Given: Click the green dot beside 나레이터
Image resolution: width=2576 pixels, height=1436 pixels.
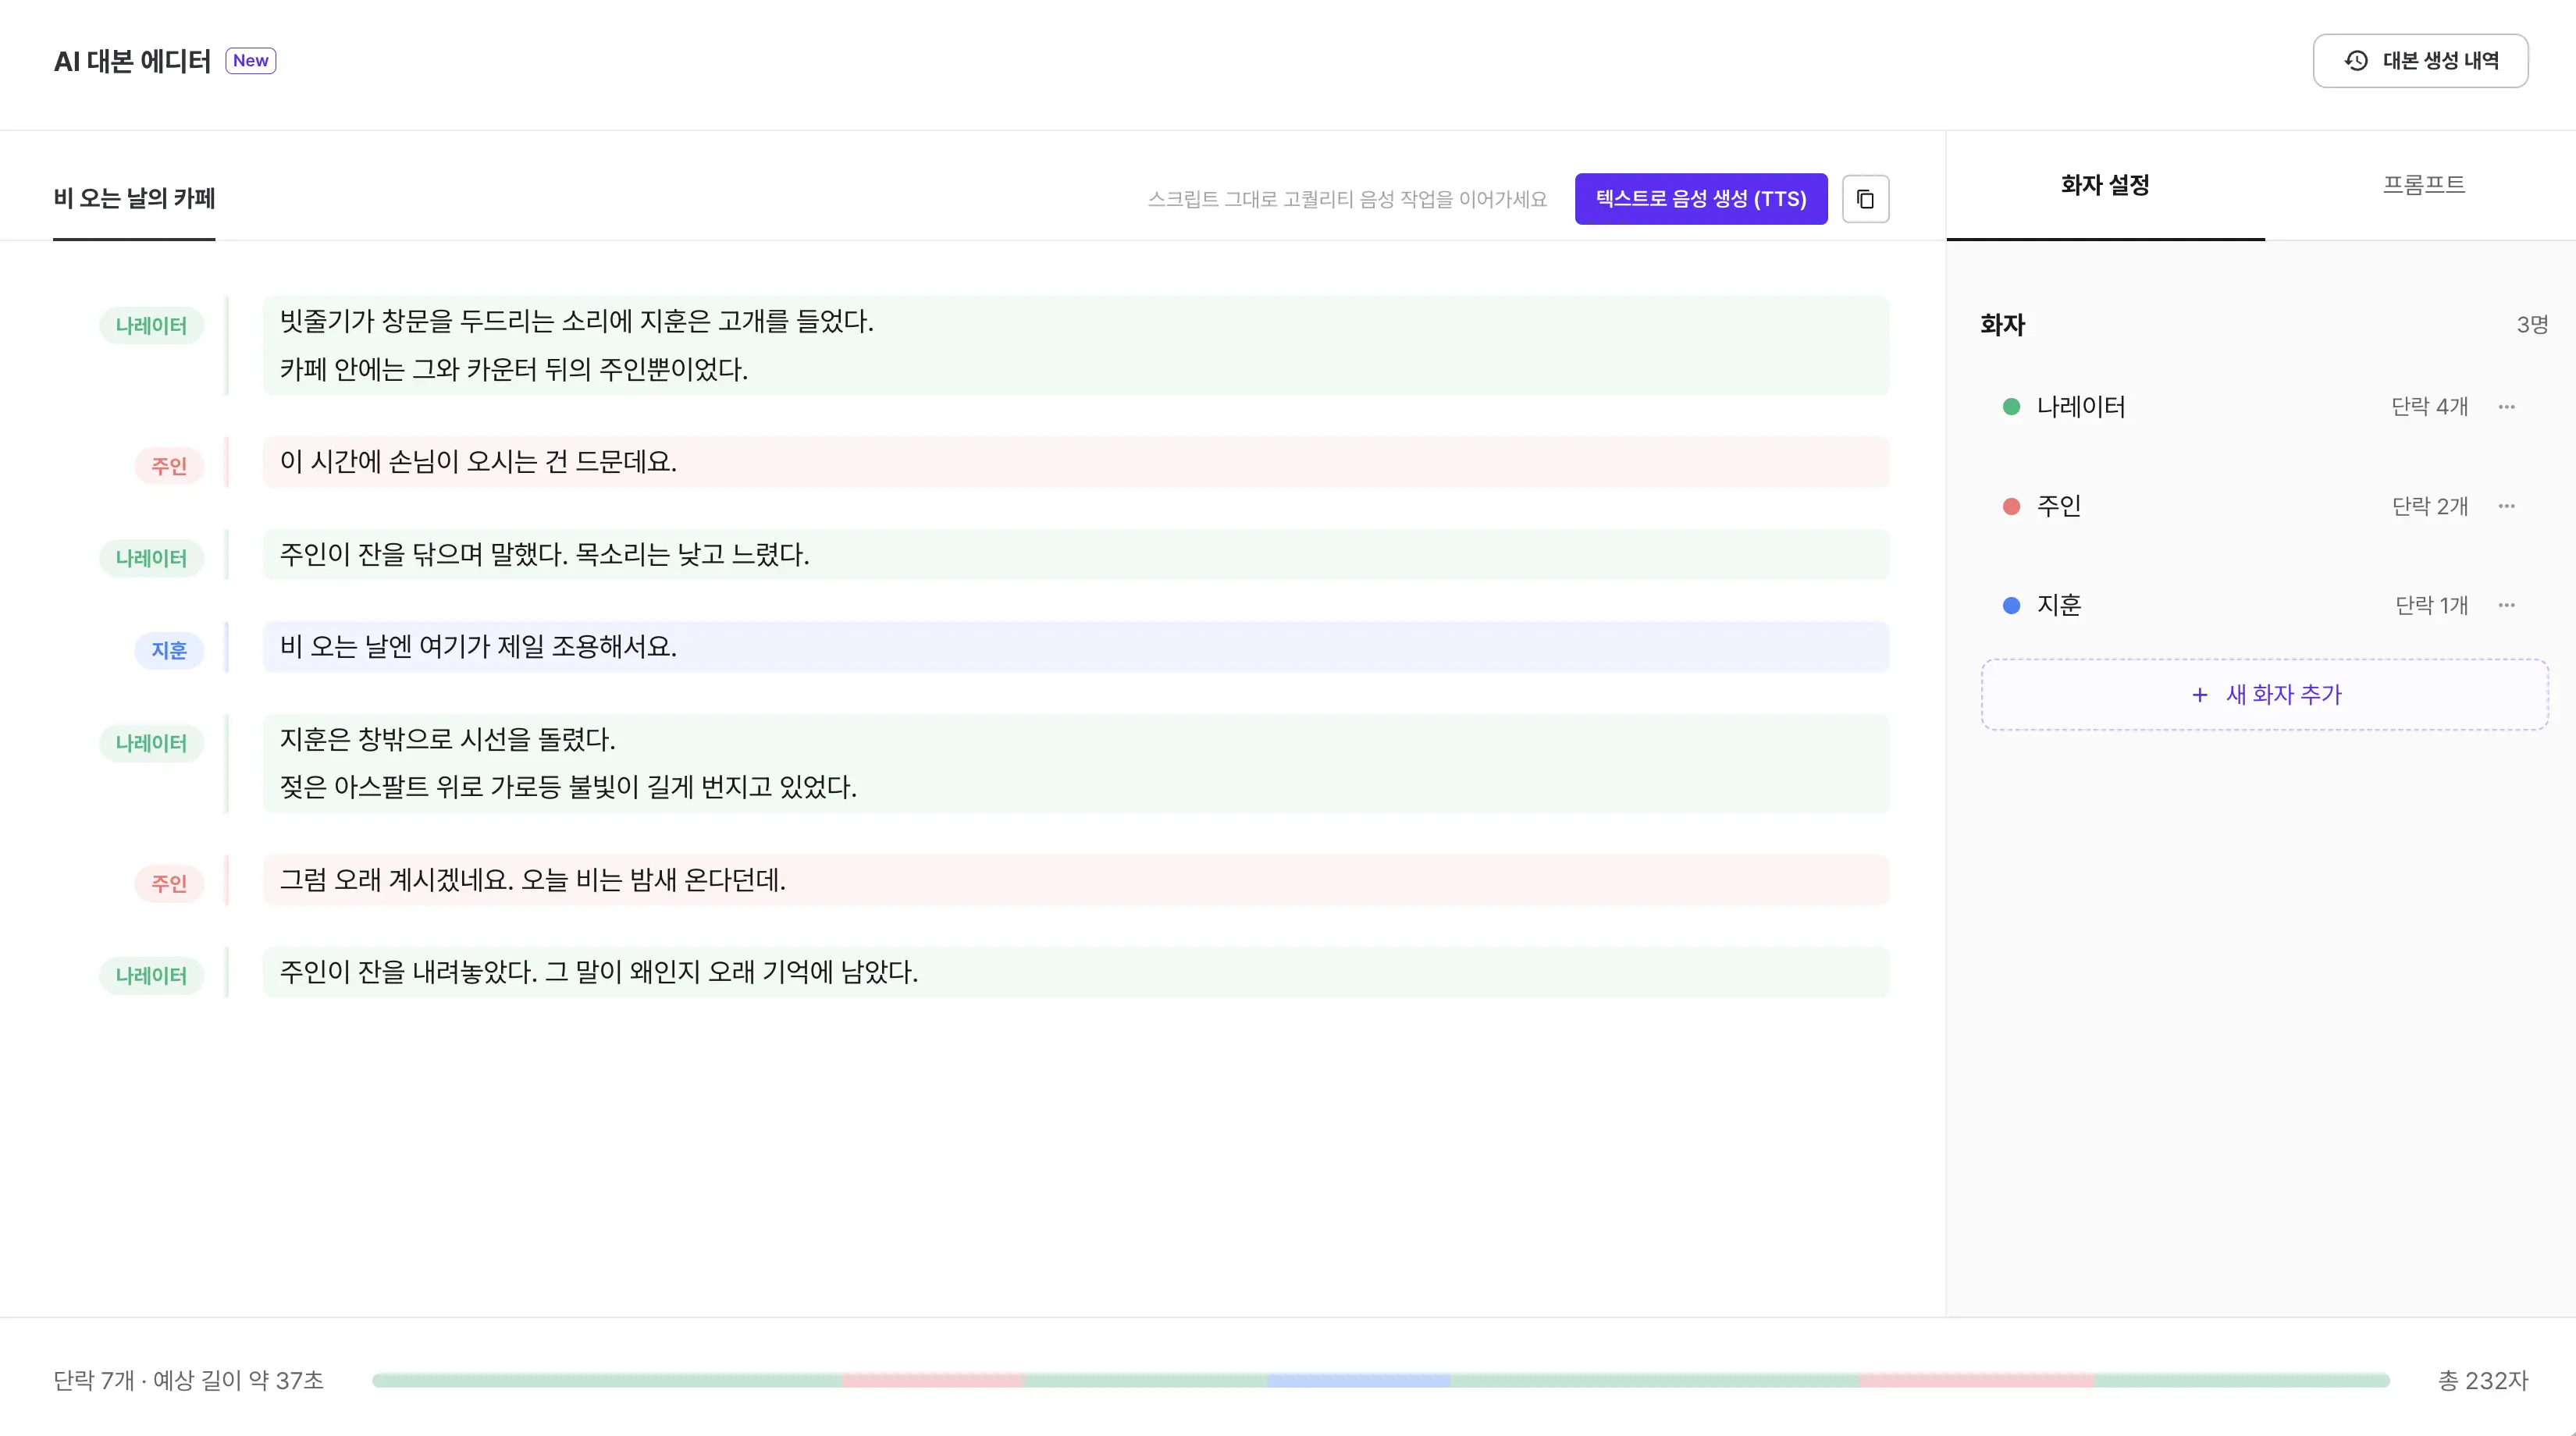Looking at the screenshot, I should click(2011, 407).
